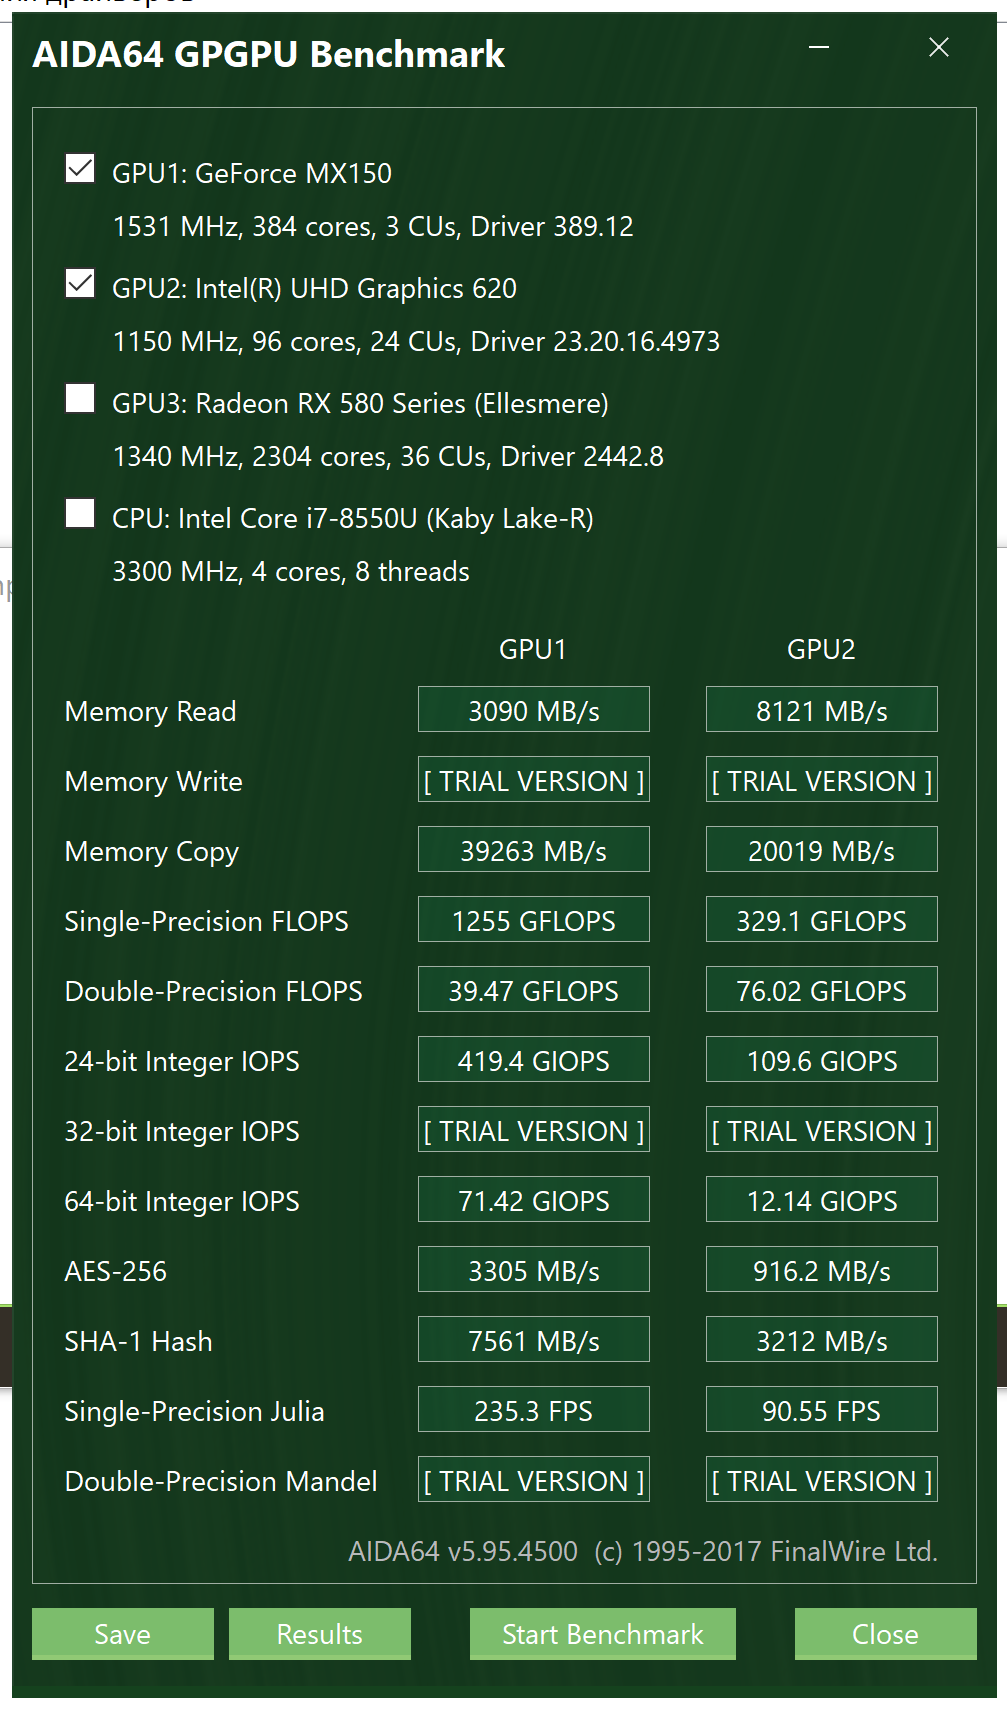1007x1711 pixels.
Task: Select the GPU1 Memory Copy 39263 MB/s value
Action: 534,850
